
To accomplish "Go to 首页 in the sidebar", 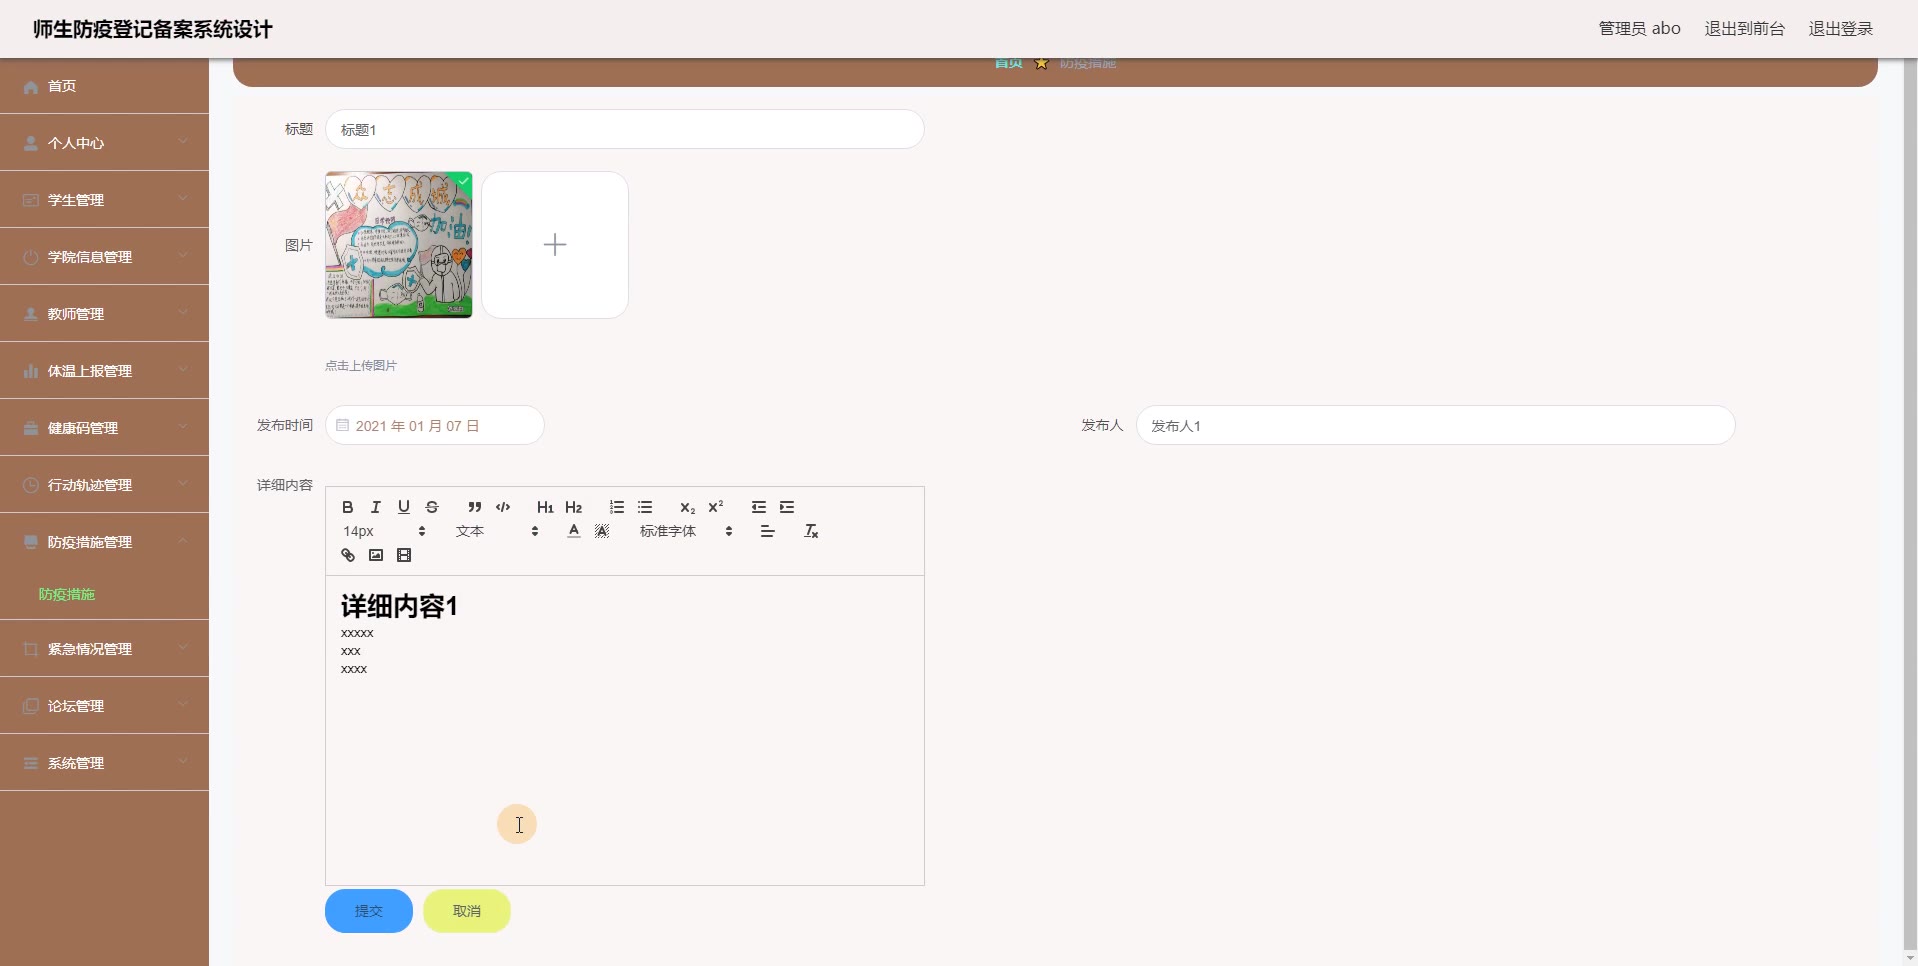I will click(104, 86).
